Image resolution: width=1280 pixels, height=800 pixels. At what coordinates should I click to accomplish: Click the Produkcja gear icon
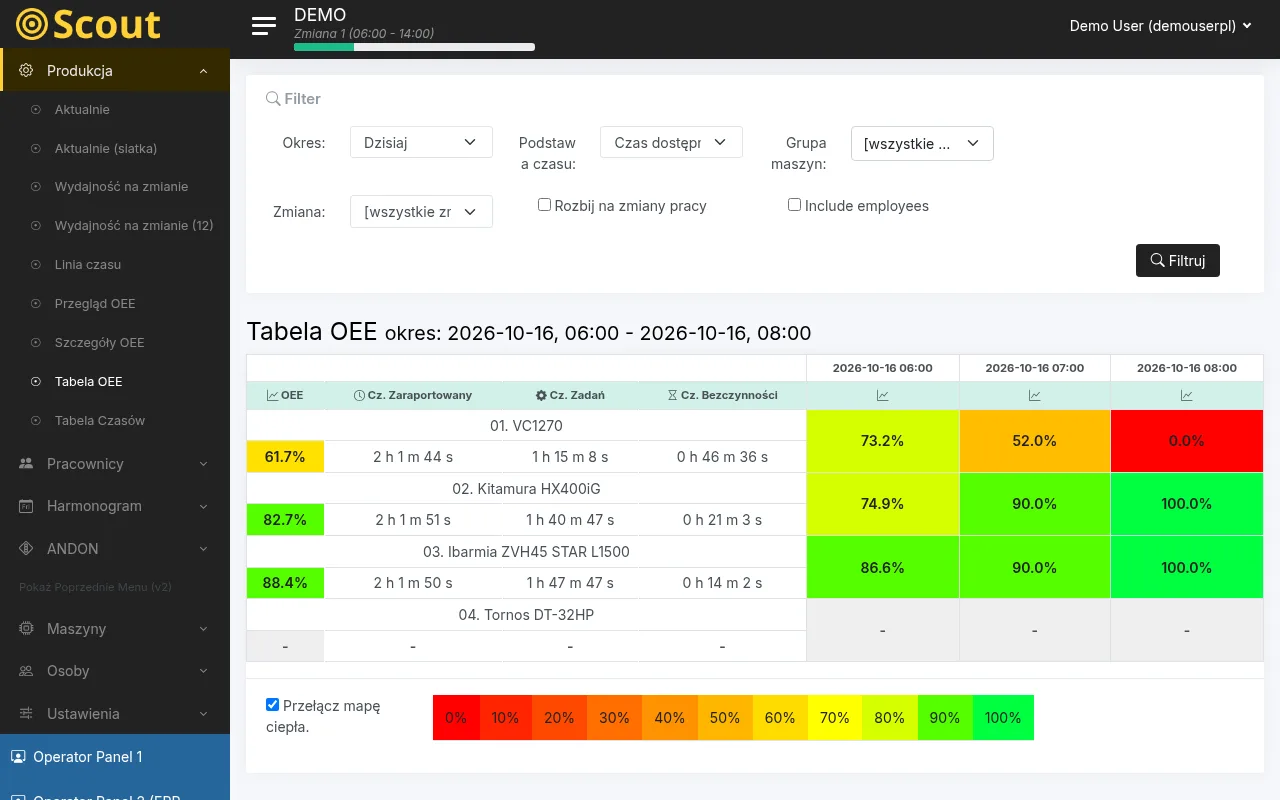click(26, 71)
